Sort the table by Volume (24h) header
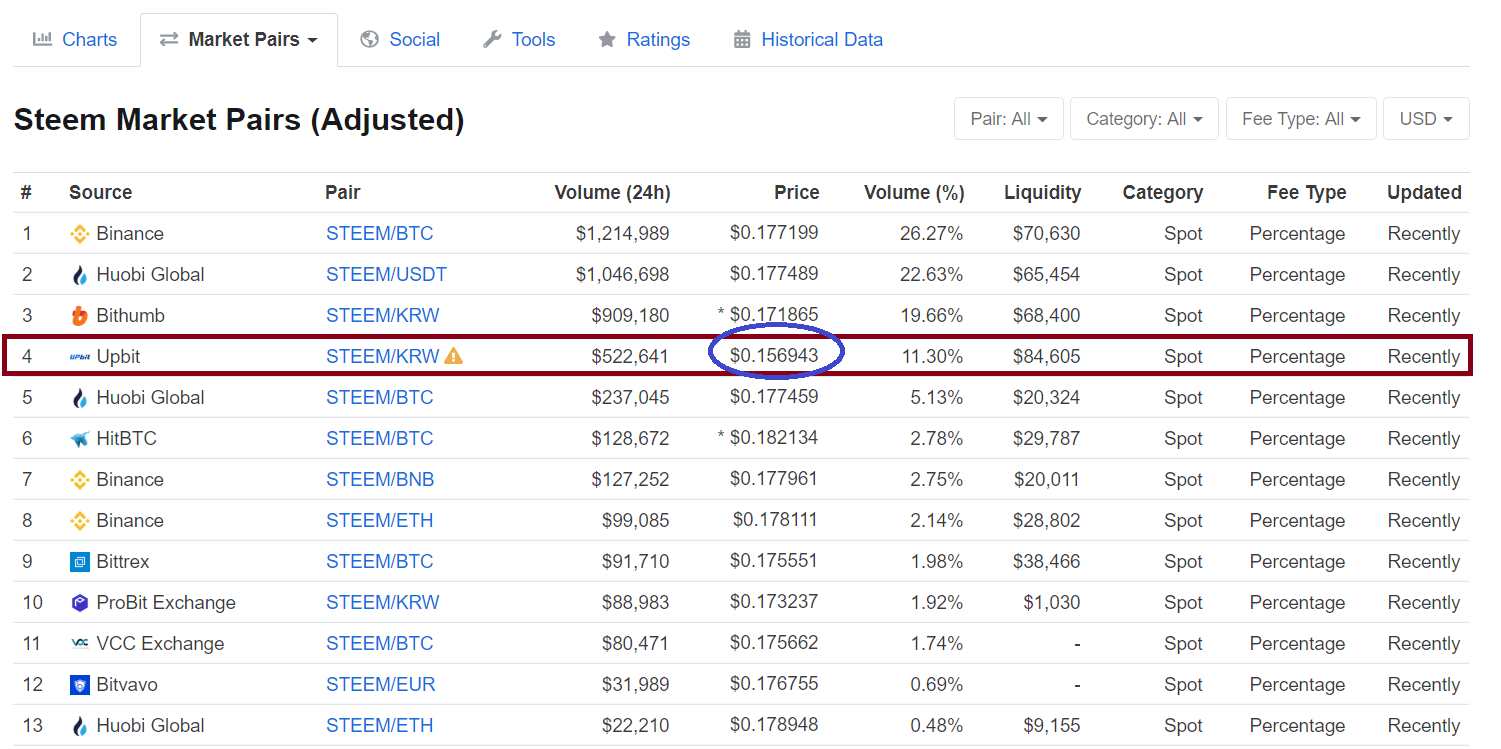1501x749 pixels. click(612, 193)
